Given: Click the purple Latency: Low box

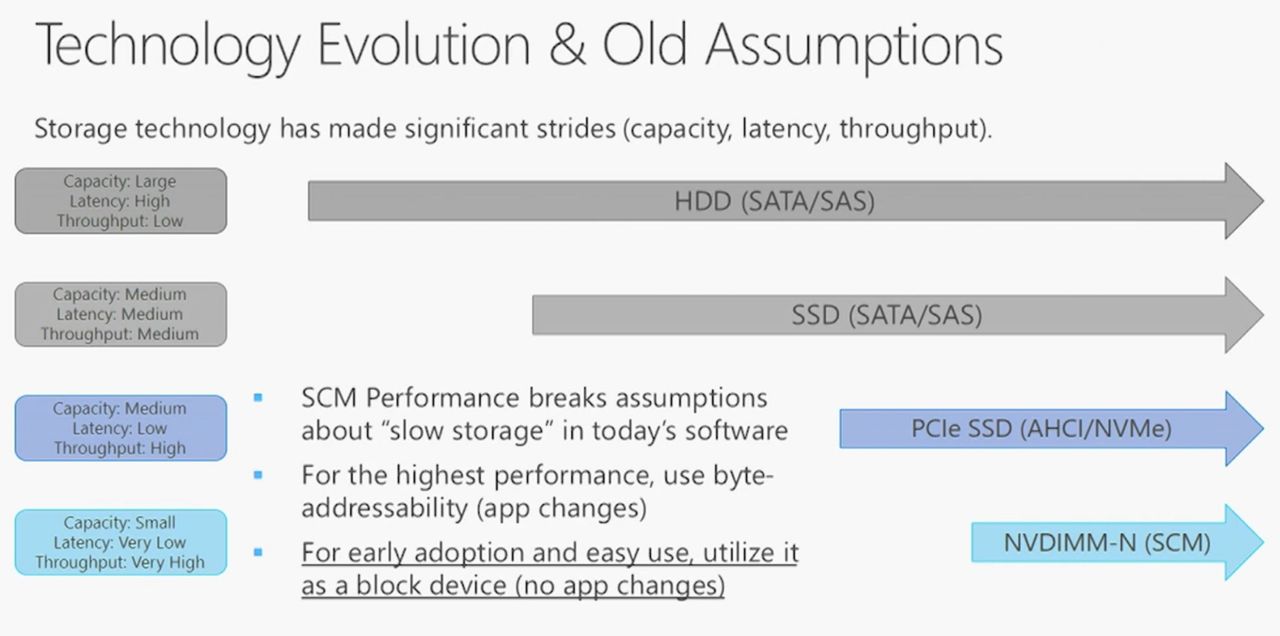Looking at the screenshot, I should pyautogui.click(x=121, y=428).
